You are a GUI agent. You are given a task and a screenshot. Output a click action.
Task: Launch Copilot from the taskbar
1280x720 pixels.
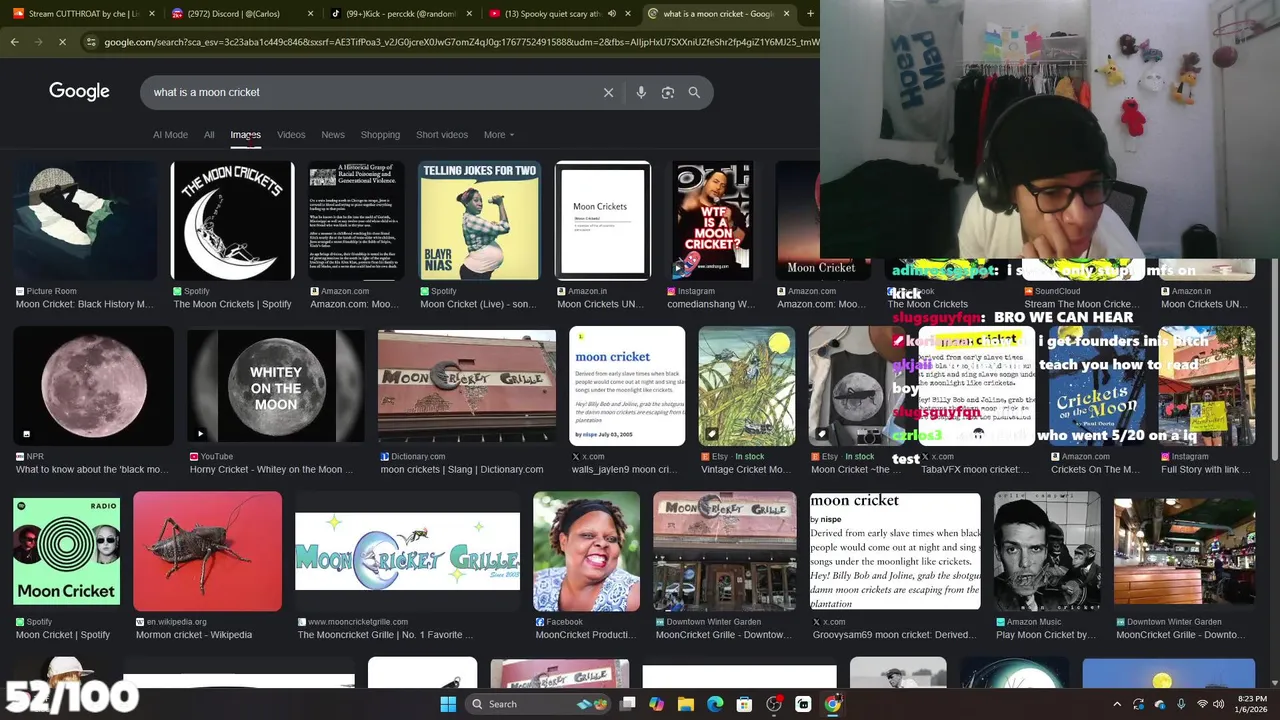657,704
